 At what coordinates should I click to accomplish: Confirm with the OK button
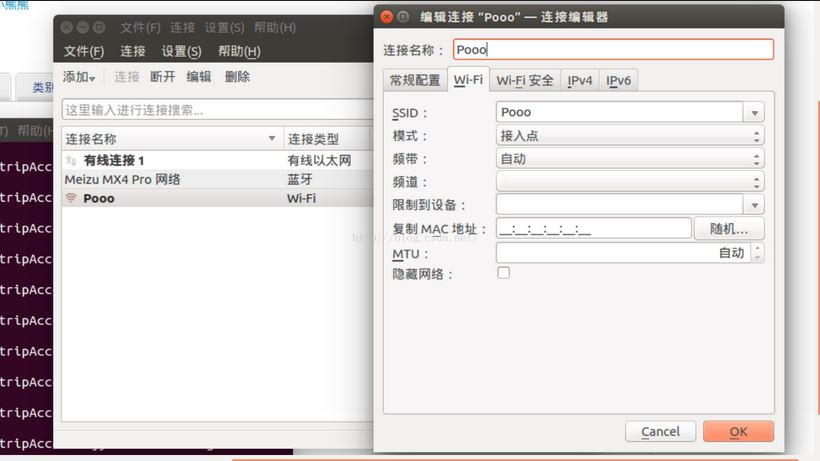(x=738, y=432)
